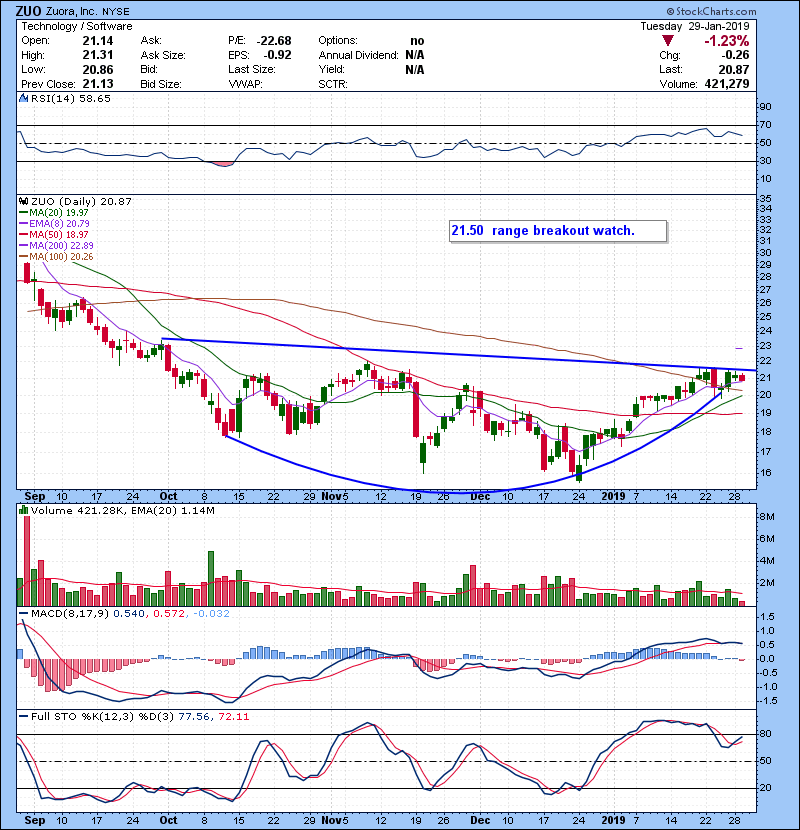Click the Chg value -0.26
This screenshot has height=830, width=800.
(735, 55)
